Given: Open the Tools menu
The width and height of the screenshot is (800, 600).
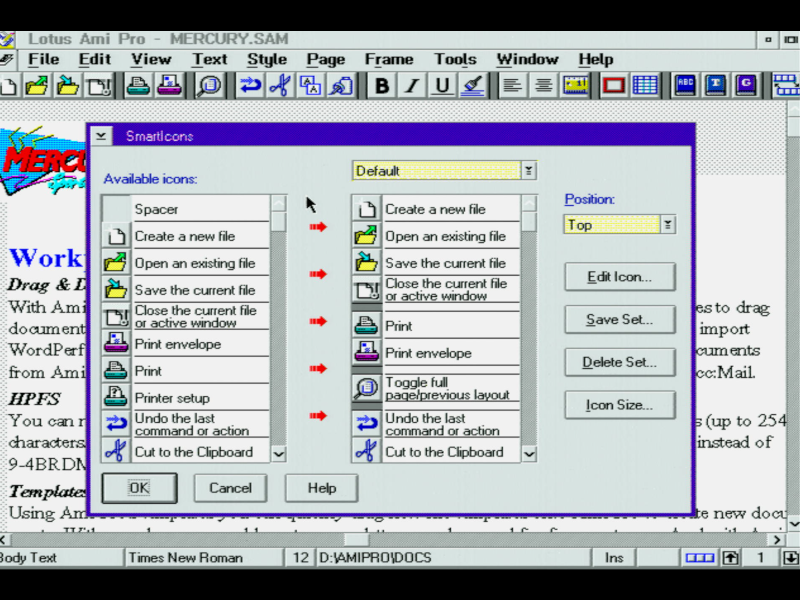Looking at the screenshot, I should click(x=455, y=59).
